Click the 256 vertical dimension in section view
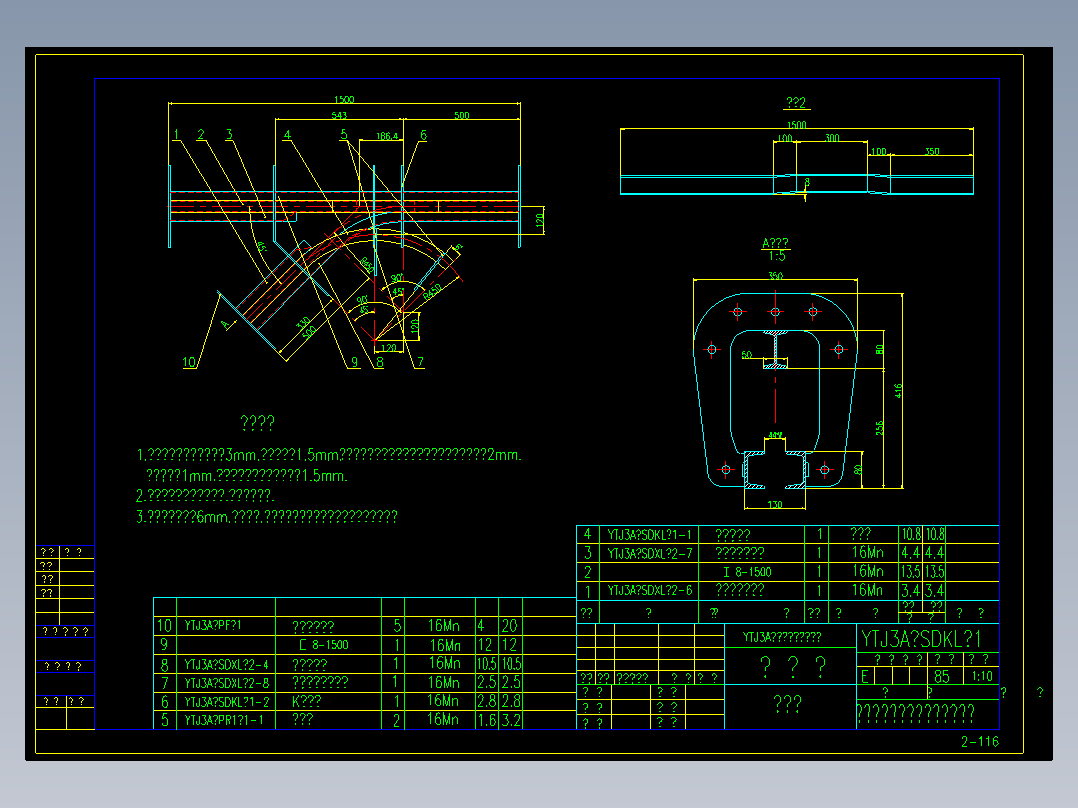The height and width of the screenshot is (808, 1078). (x=879, y=428)
